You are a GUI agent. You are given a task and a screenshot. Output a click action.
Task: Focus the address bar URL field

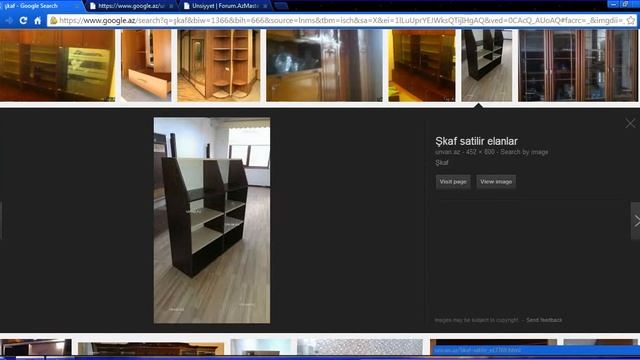pyautogui.click(x=341, y=20)
